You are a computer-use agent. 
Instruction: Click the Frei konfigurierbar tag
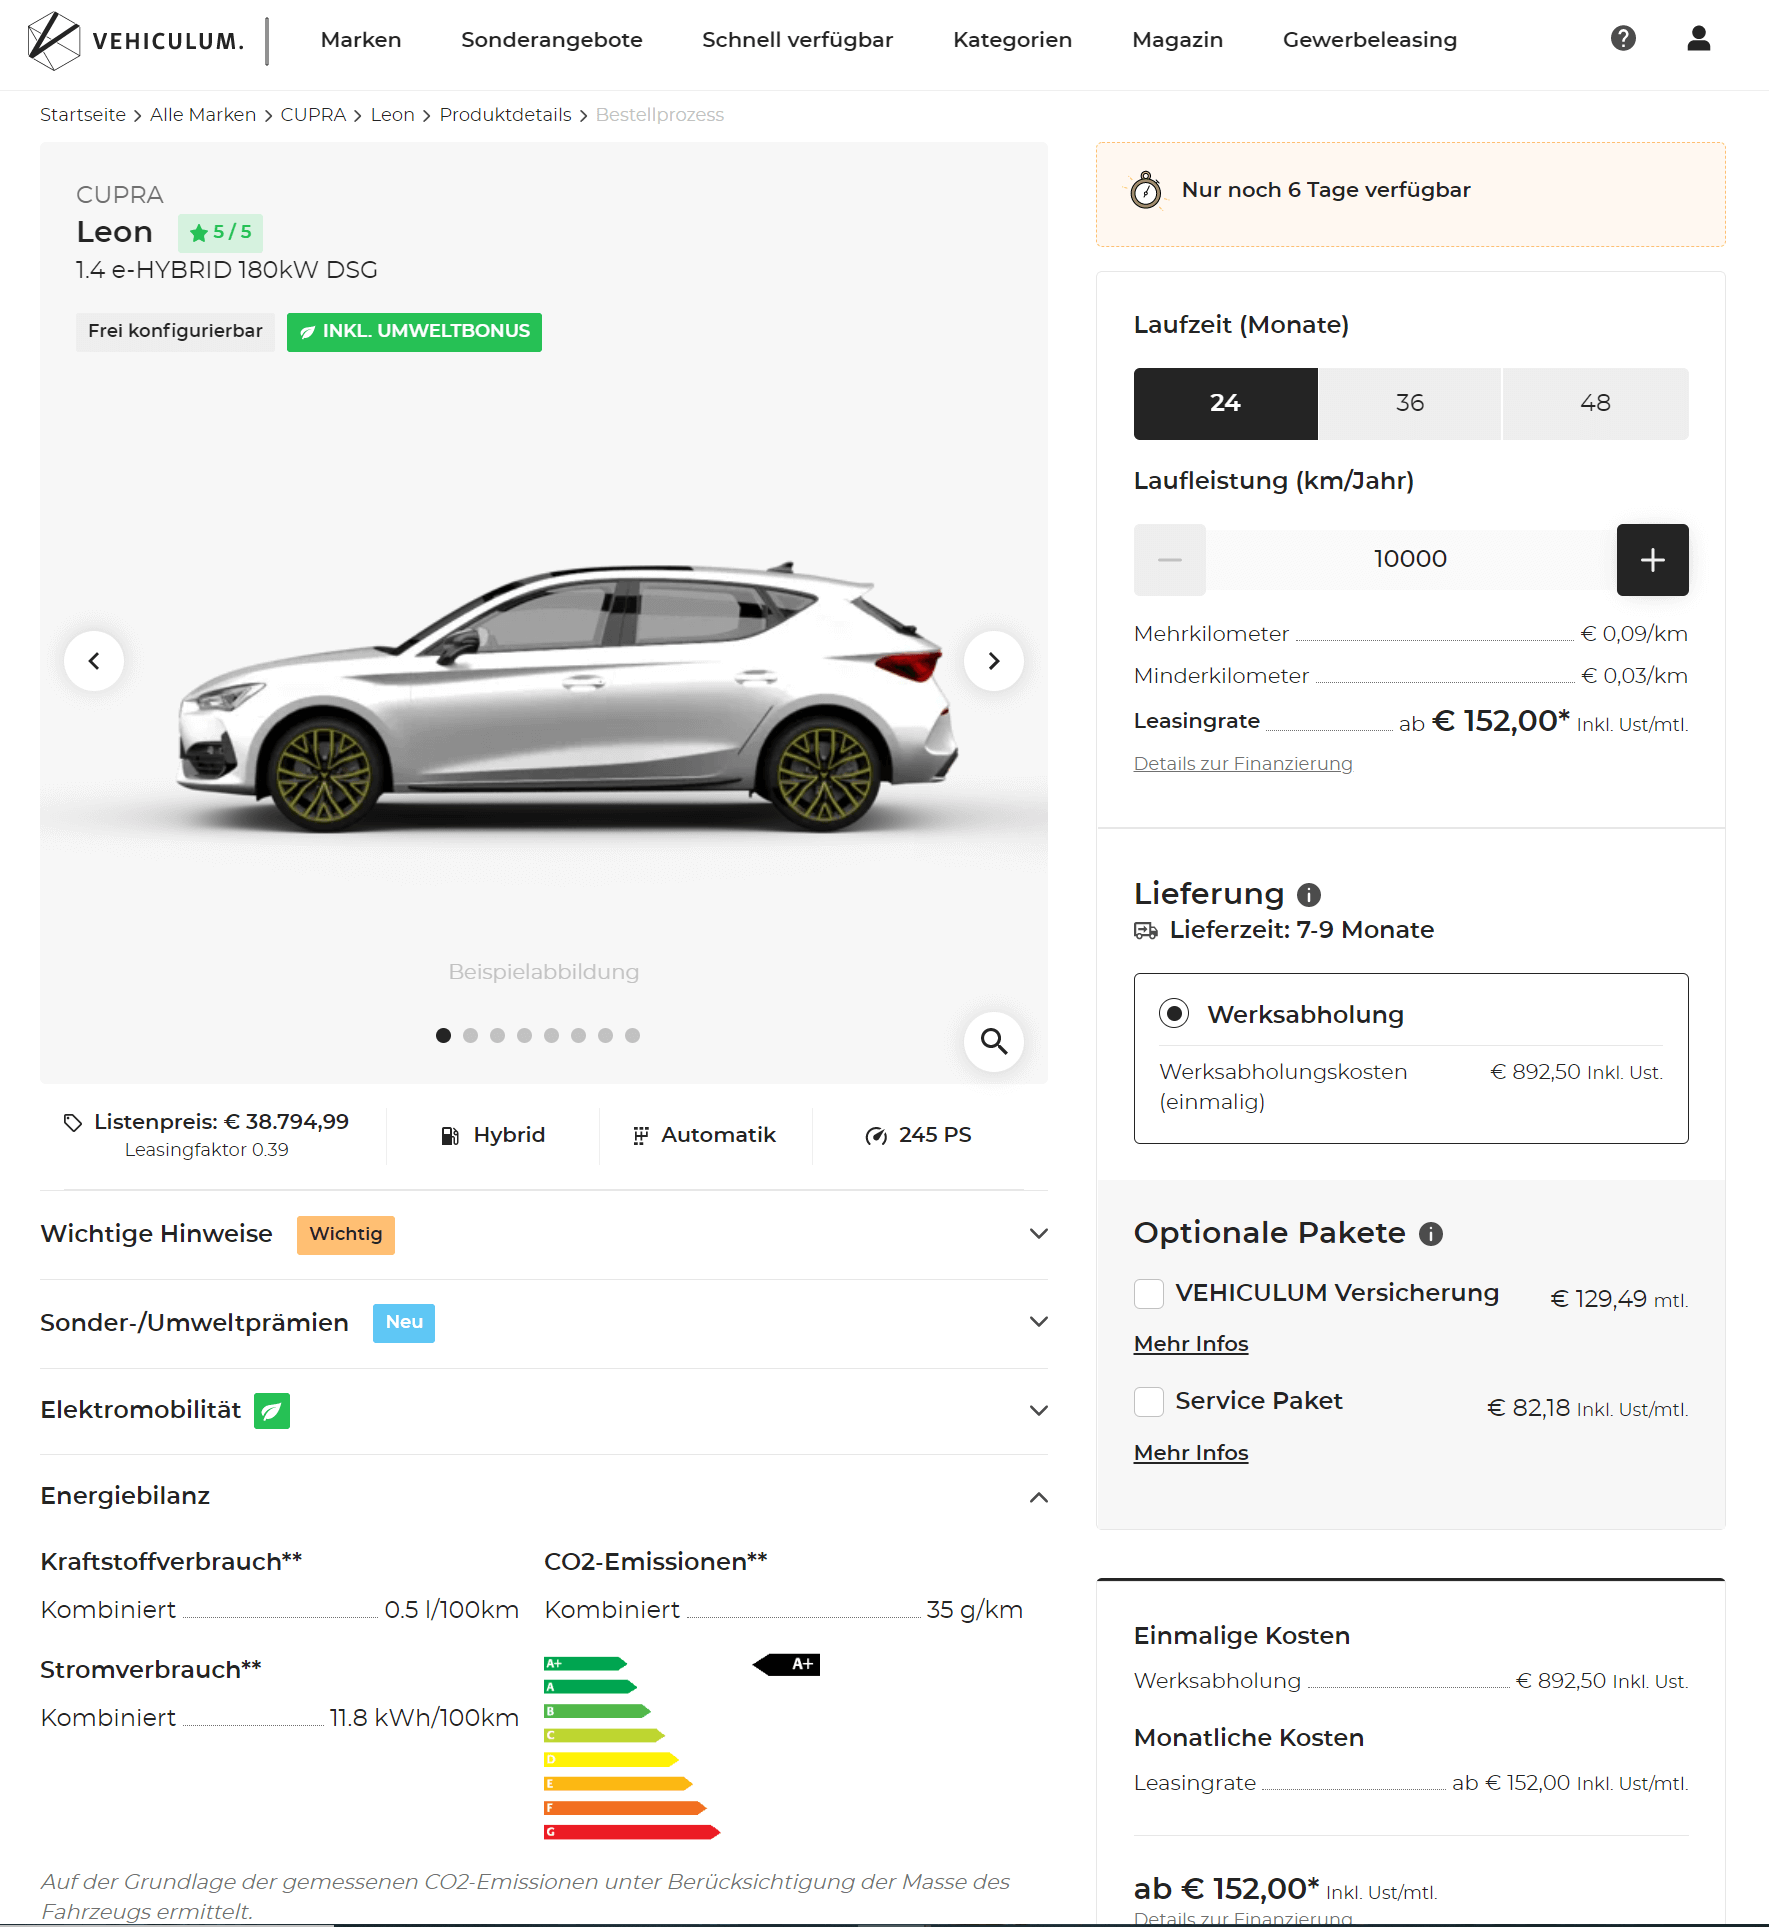point(175,332)
